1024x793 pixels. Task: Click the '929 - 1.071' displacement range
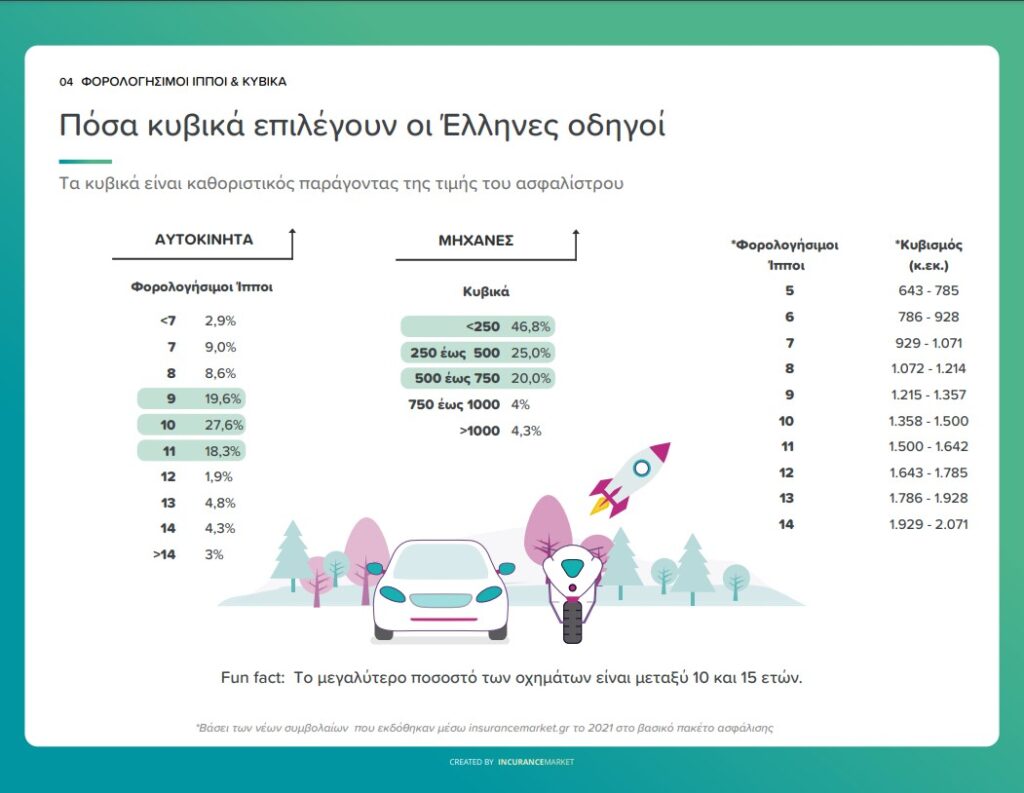(x=928, y=343)
